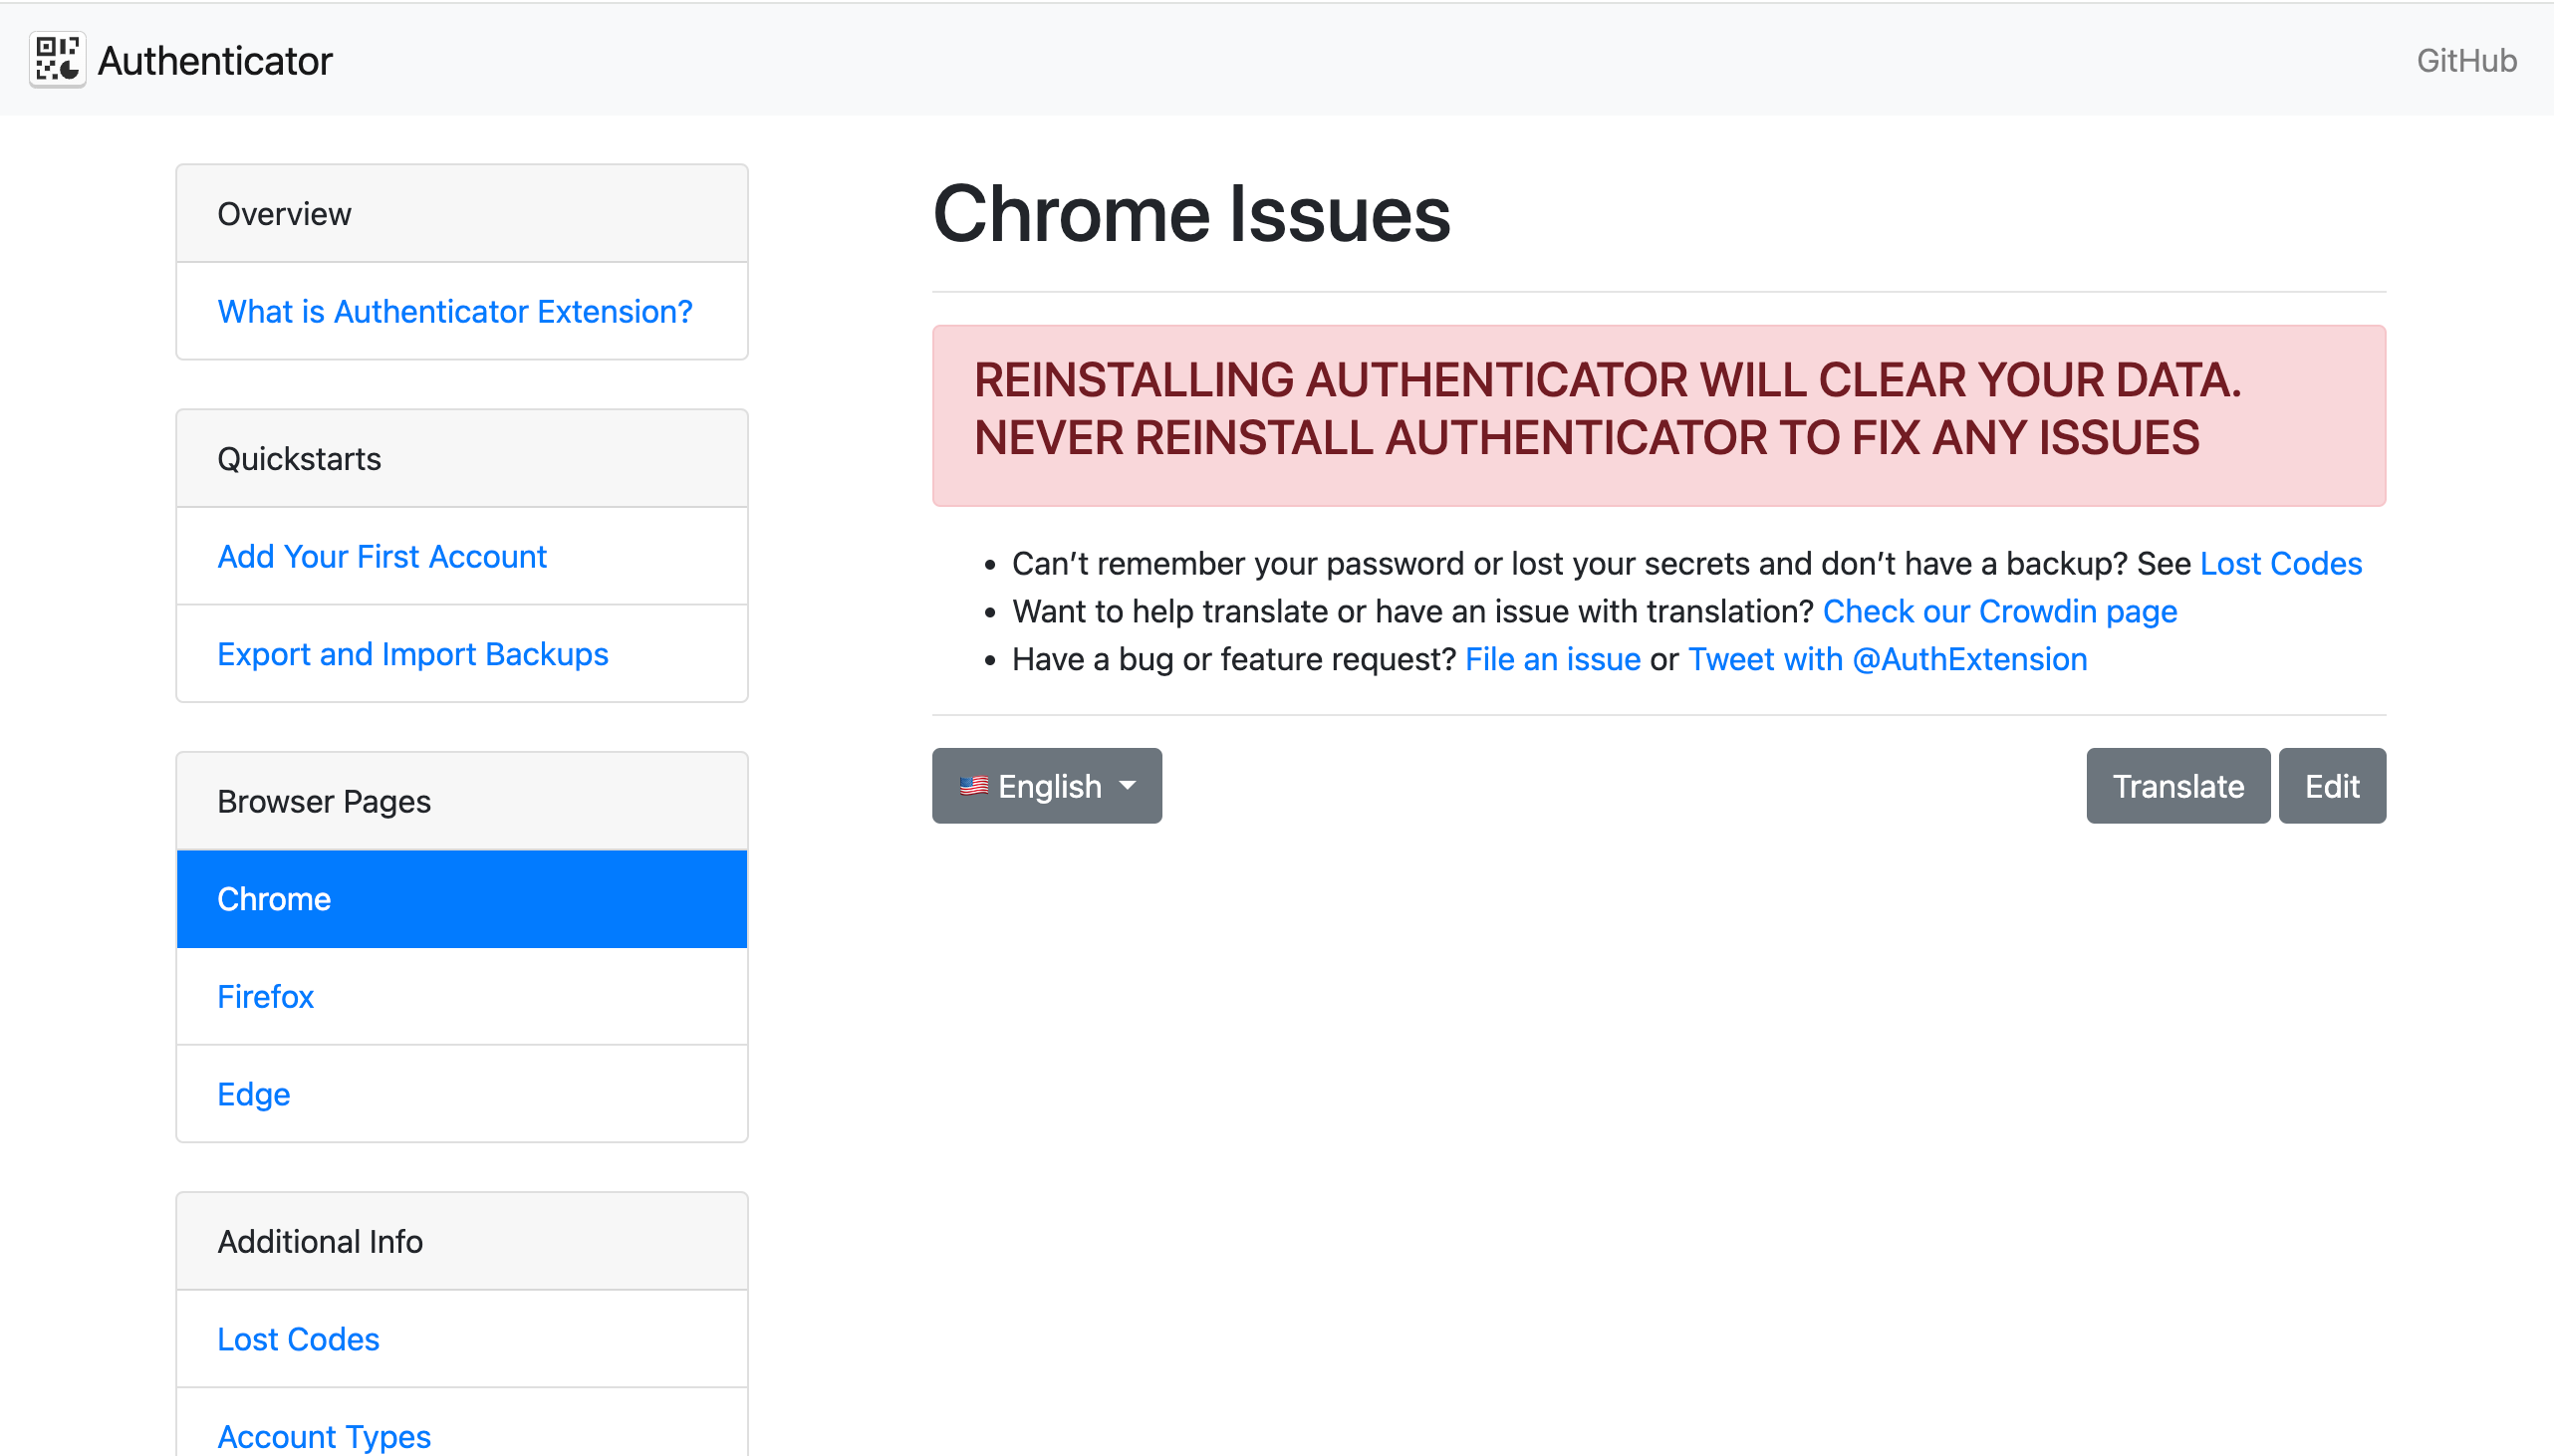Viewport: 2554px width, 1456px height.
Task: Click the Translate button
Action: [2177, 786]
